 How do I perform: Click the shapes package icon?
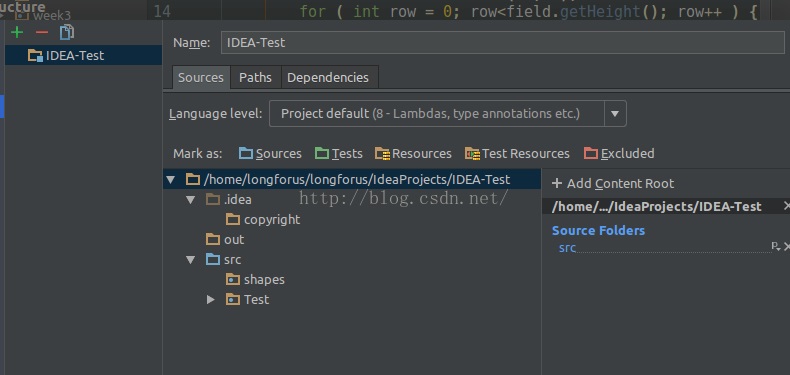coord(233,280)
